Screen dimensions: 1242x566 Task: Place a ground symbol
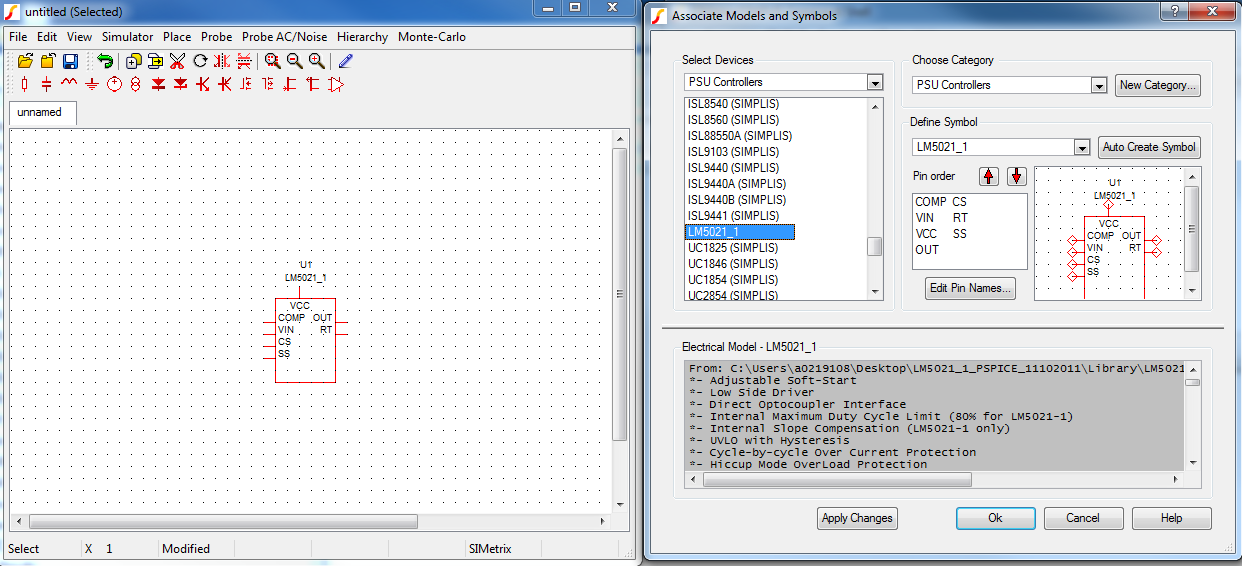[x=92, y=84]
